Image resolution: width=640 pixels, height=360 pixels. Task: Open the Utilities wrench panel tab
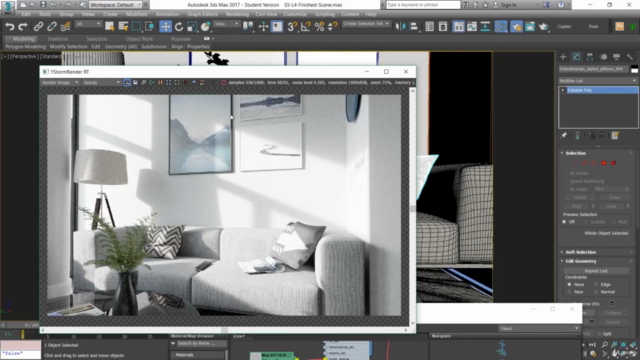coord(630,57)
